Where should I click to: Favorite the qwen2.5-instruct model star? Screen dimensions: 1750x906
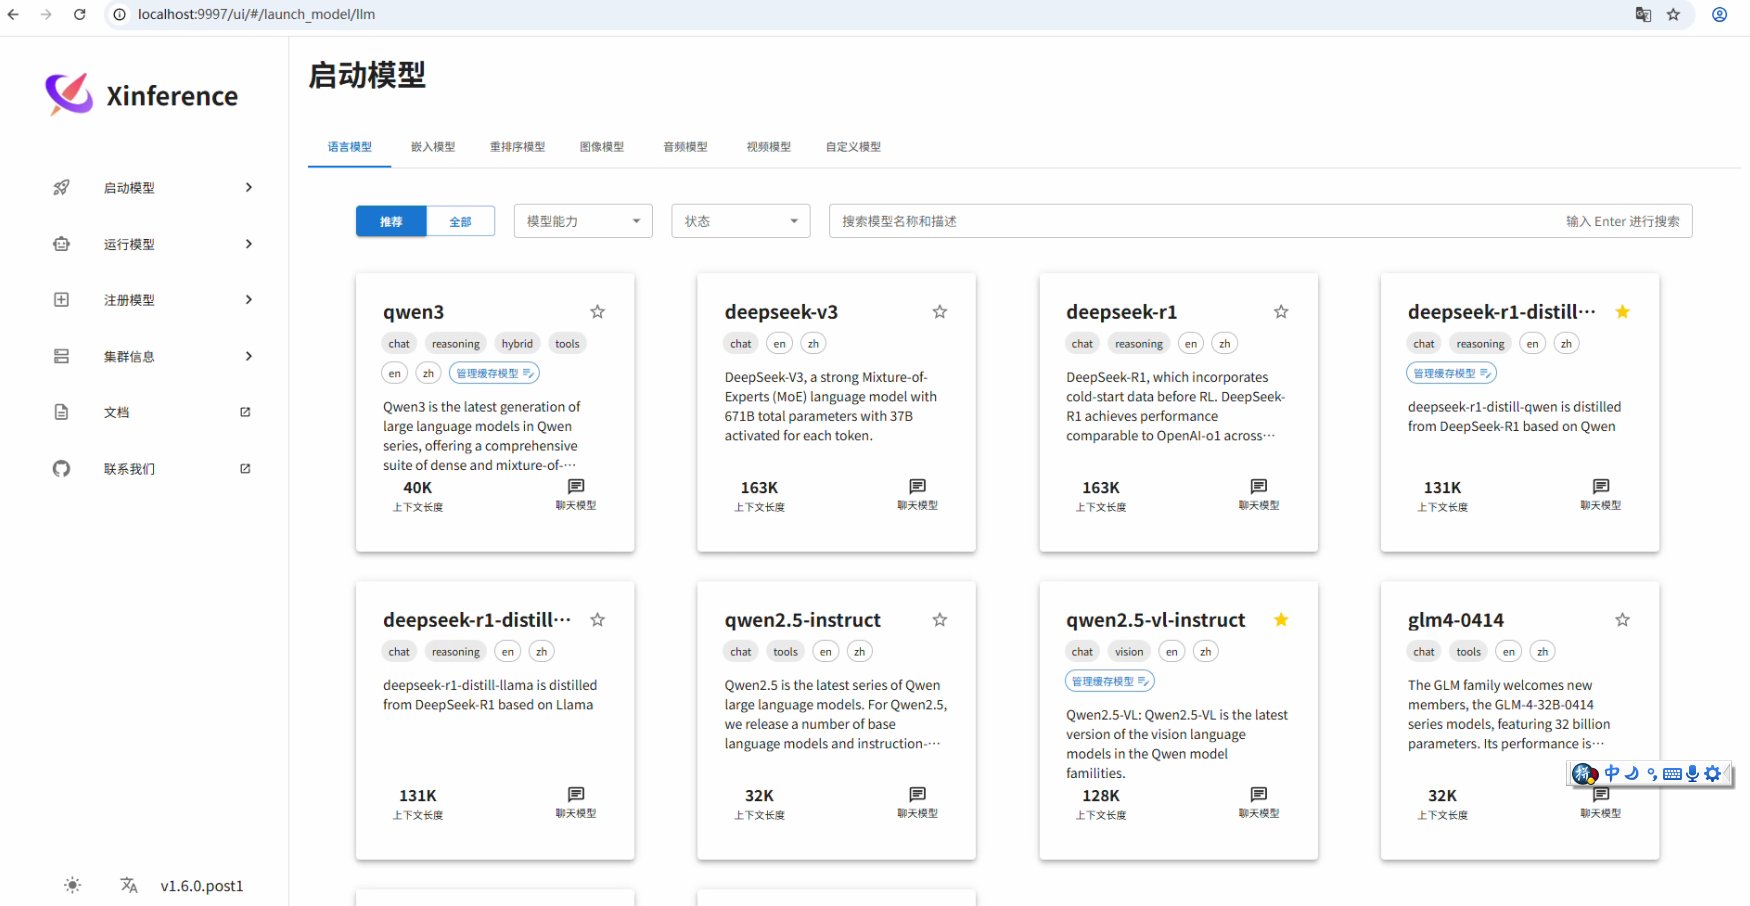tap(940, 620)
